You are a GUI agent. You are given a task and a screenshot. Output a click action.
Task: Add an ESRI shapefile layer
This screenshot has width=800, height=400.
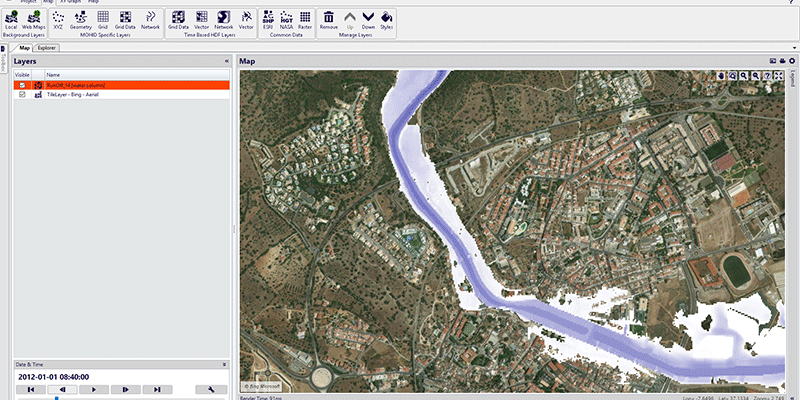(x=268, y=20)
